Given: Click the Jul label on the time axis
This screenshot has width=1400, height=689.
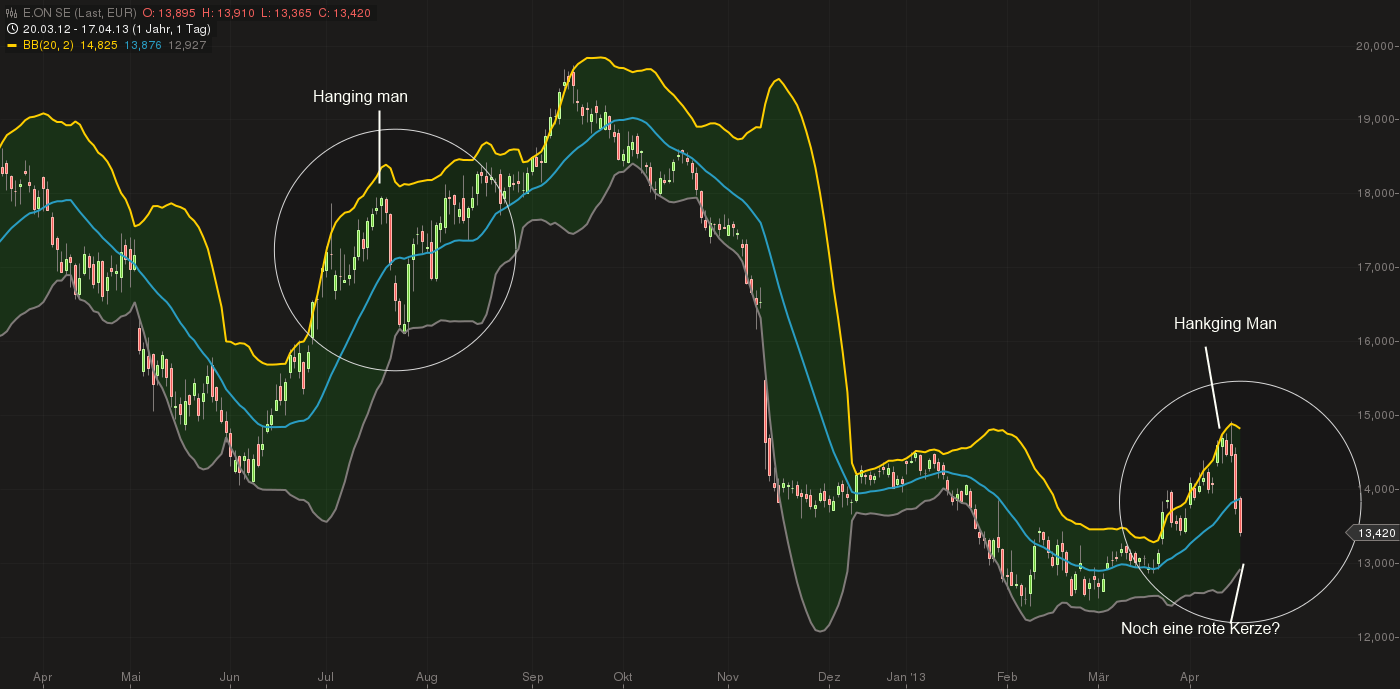Looking at the screenshot, I should tap(325, 678).
